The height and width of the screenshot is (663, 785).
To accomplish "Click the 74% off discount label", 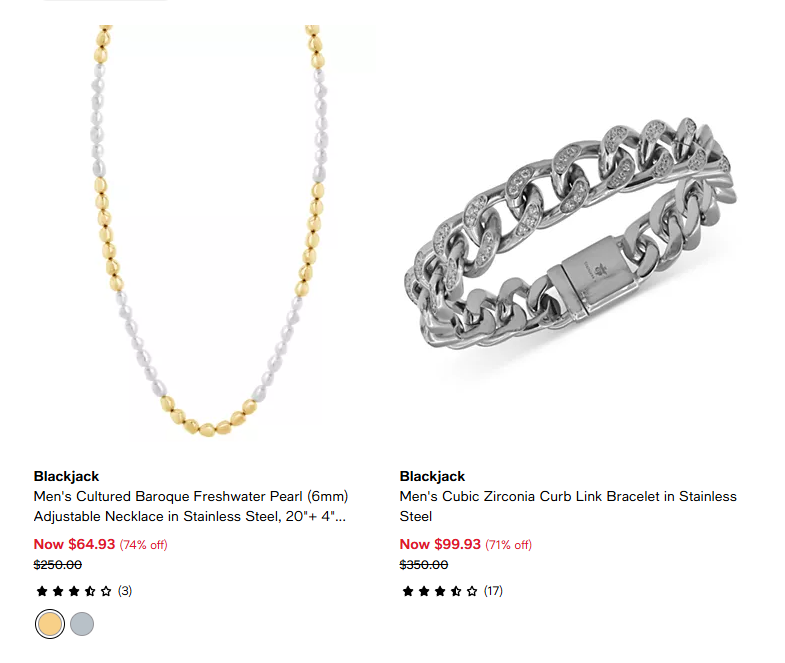I will click(x=143, y=545).
